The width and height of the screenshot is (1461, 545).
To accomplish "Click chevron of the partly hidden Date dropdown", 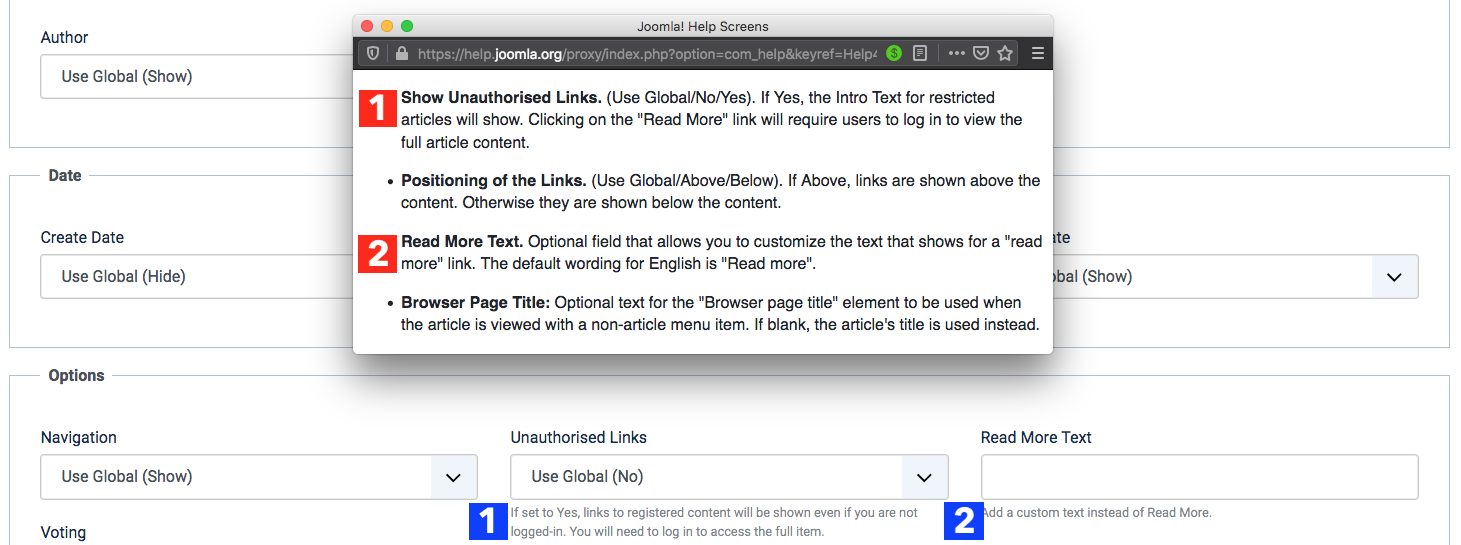I will (x=1395, y=276).
